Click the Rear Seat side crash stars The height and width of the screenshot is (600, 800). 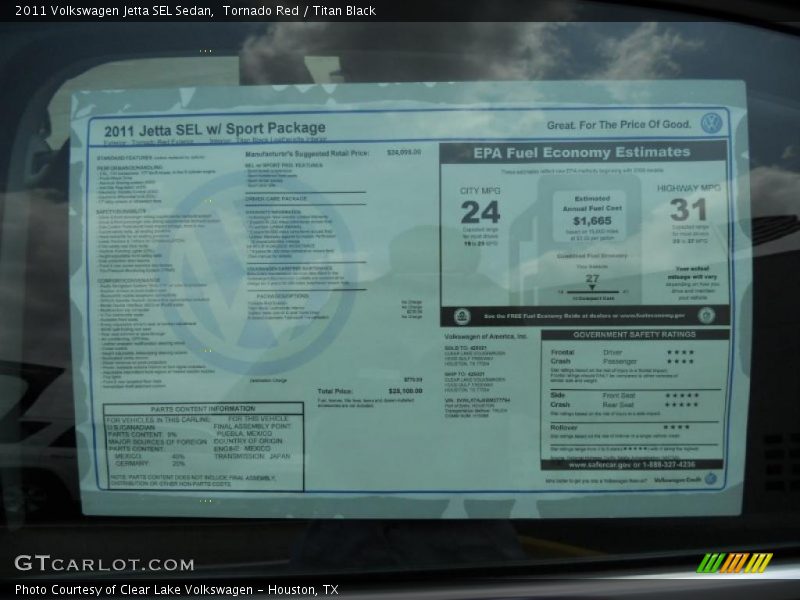682,405
